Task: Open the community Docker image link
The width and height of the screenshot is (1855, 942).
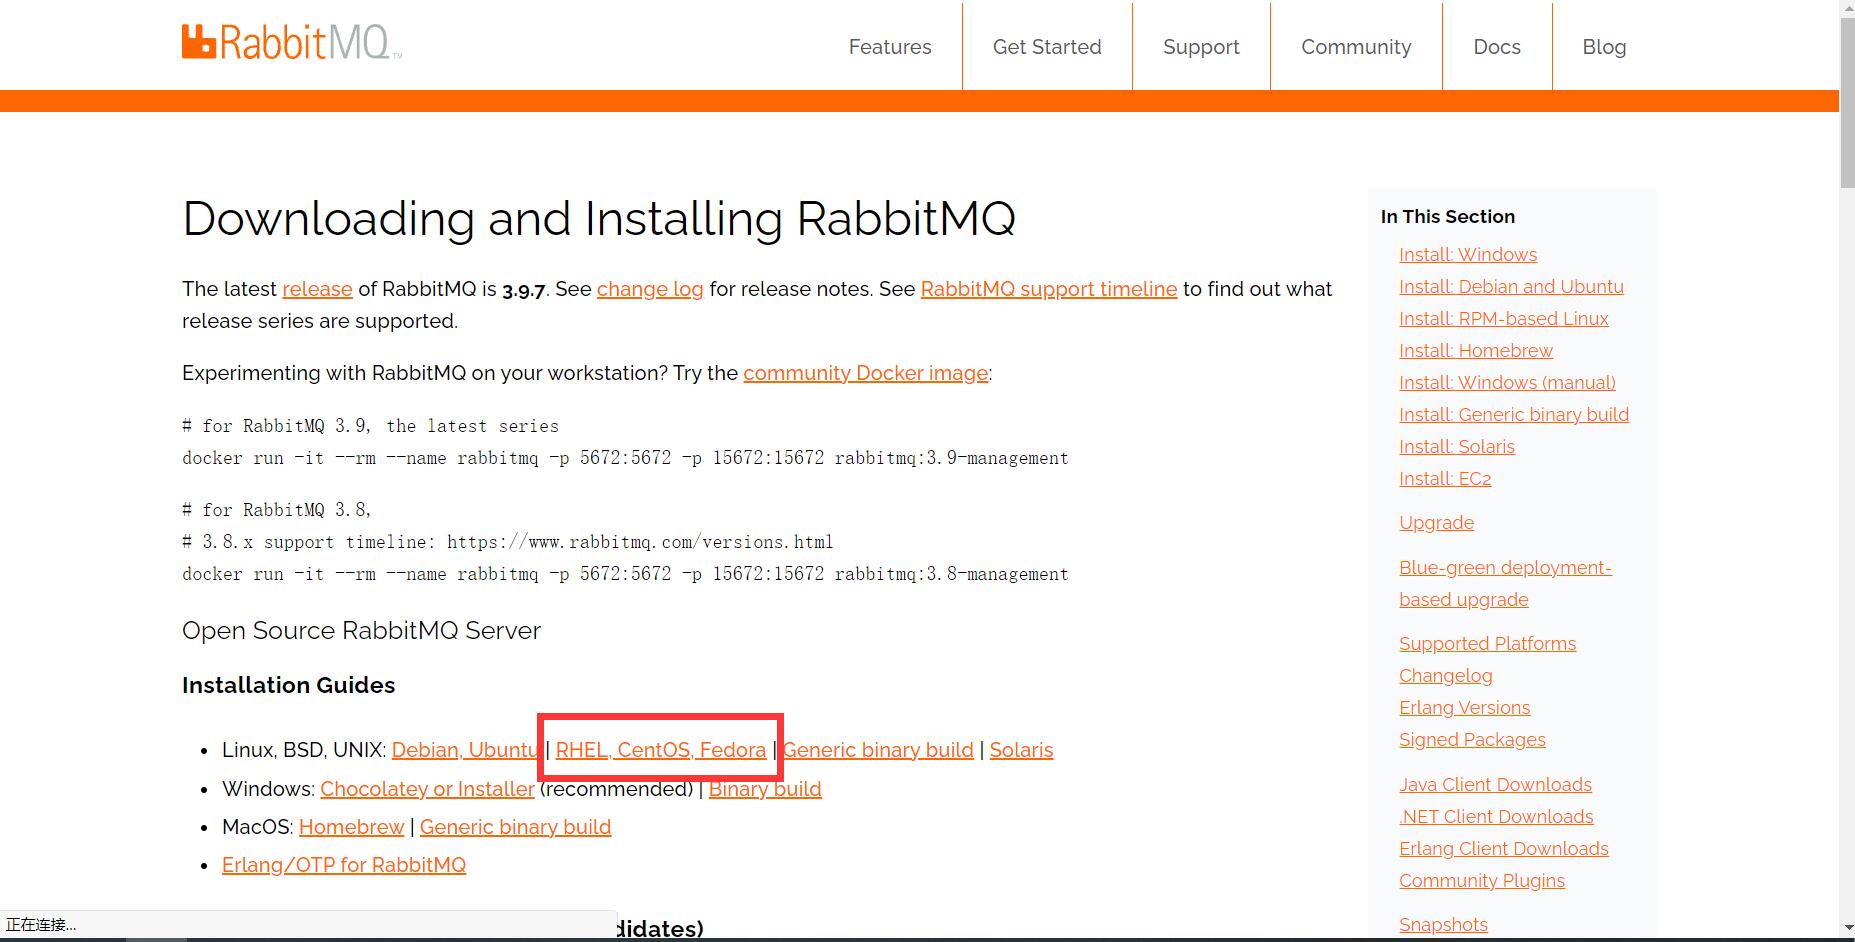Action: [x=865, y=373]
